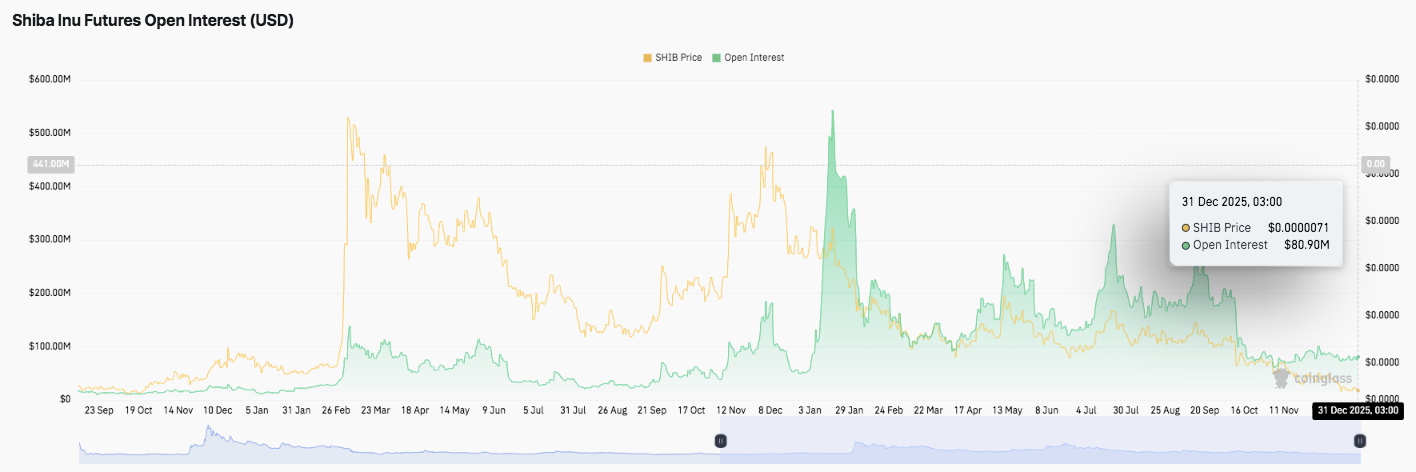Click the coinglass watermark logo
This screenshot has width=1416, height=472.
point(1311,377)
